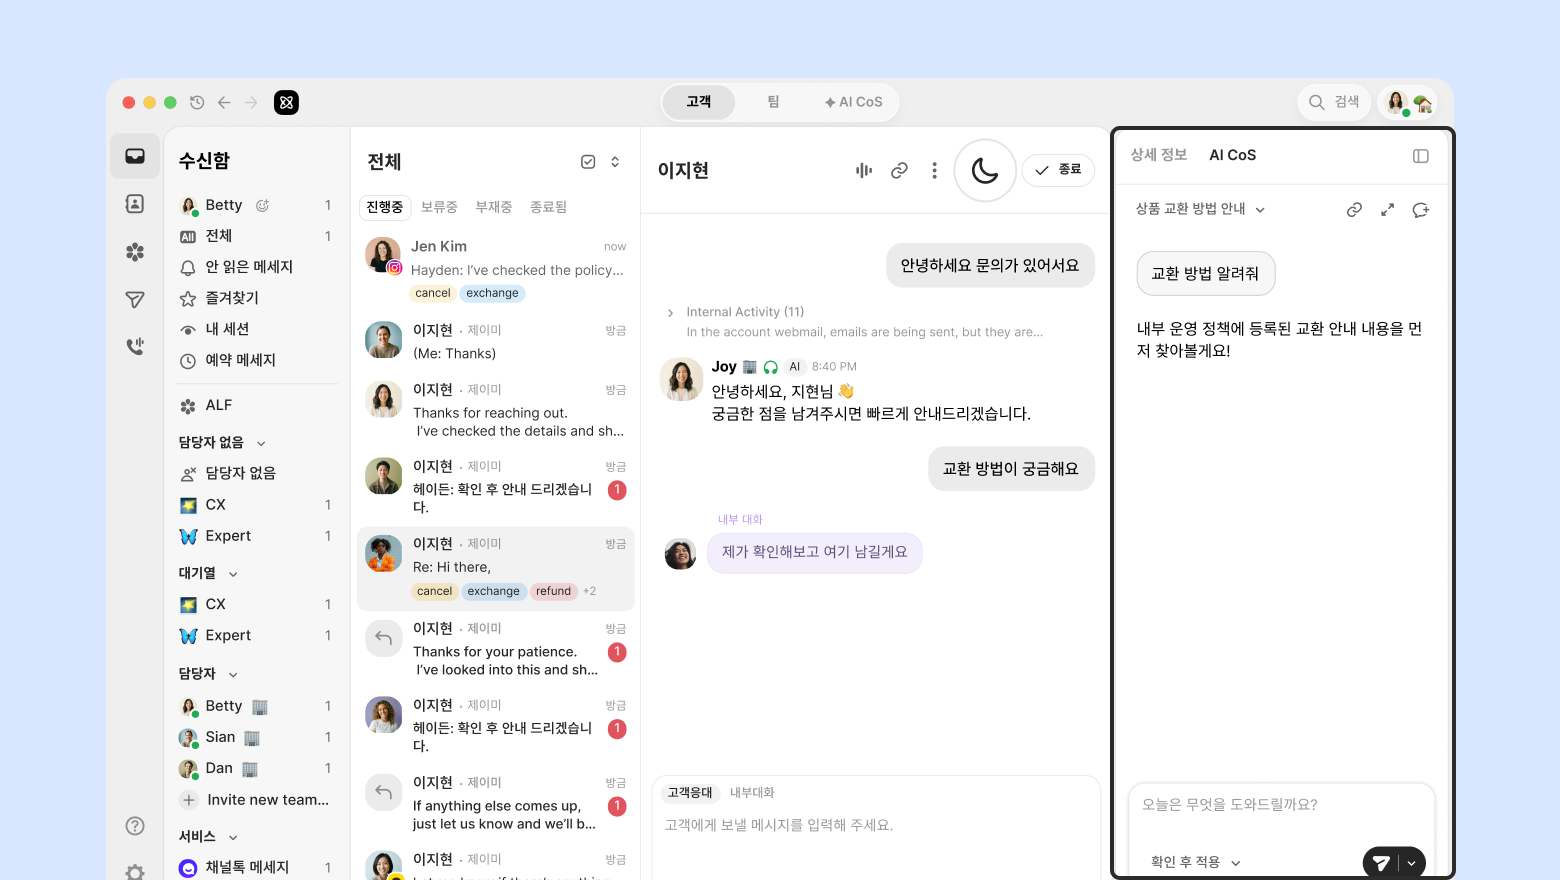Open the help question mark icon
Image resolution: width=1560 pixels, height=880 pixels.
[135, 826]
